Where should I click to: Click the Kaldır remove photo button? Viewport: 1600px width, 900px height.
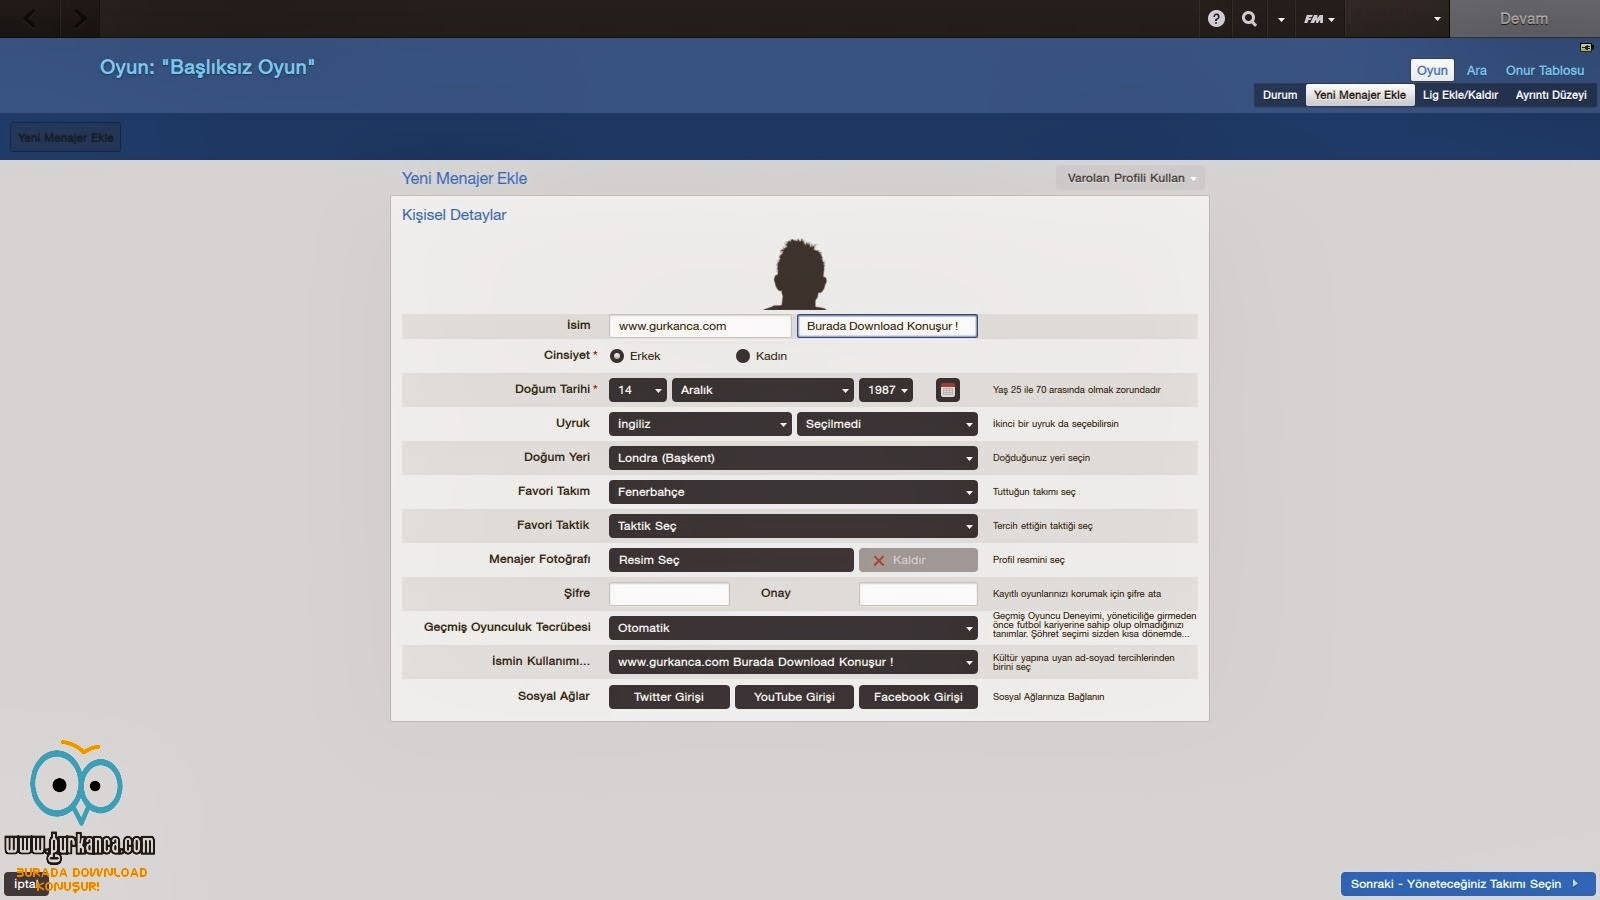tap(918, 560)
